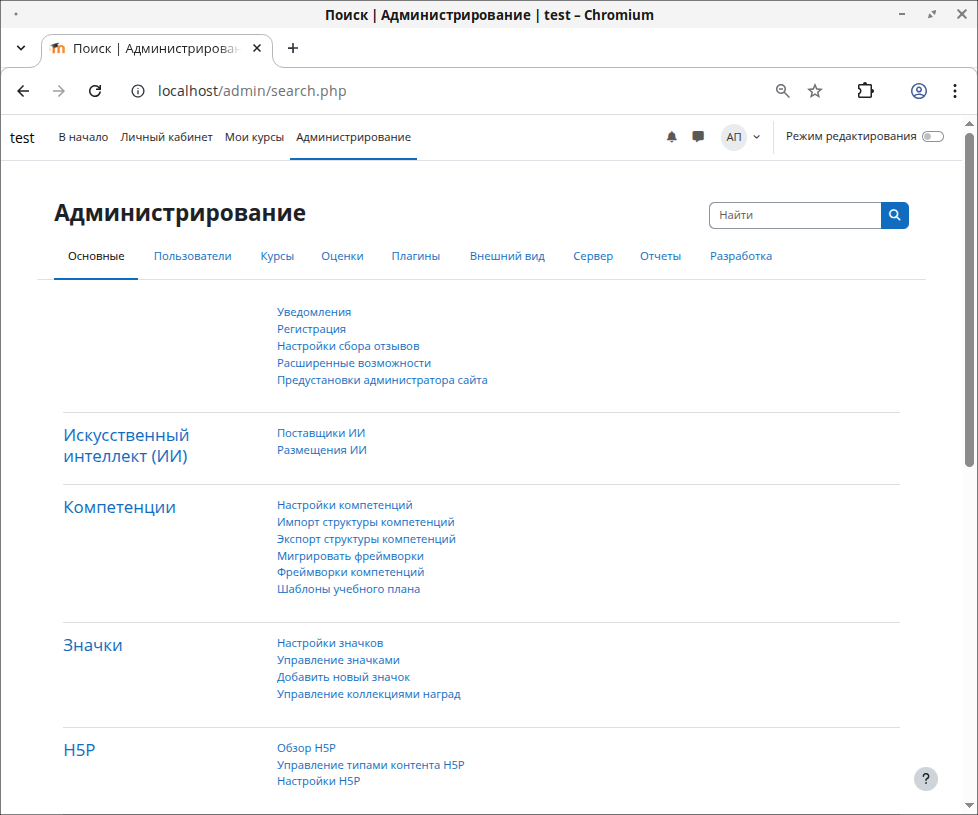Click the Найти search input field

pyautogui.click(x=794, y=215)
